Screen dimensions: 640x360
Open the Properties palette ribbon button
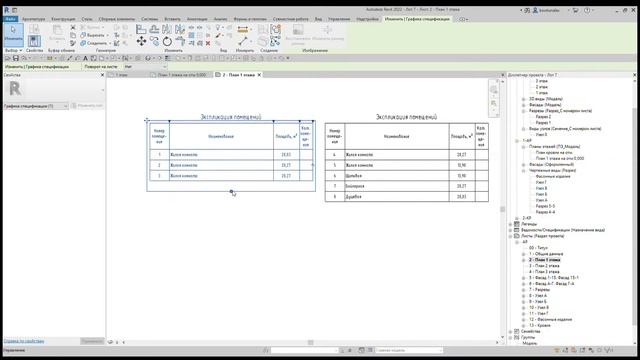(x=34, y=41)
